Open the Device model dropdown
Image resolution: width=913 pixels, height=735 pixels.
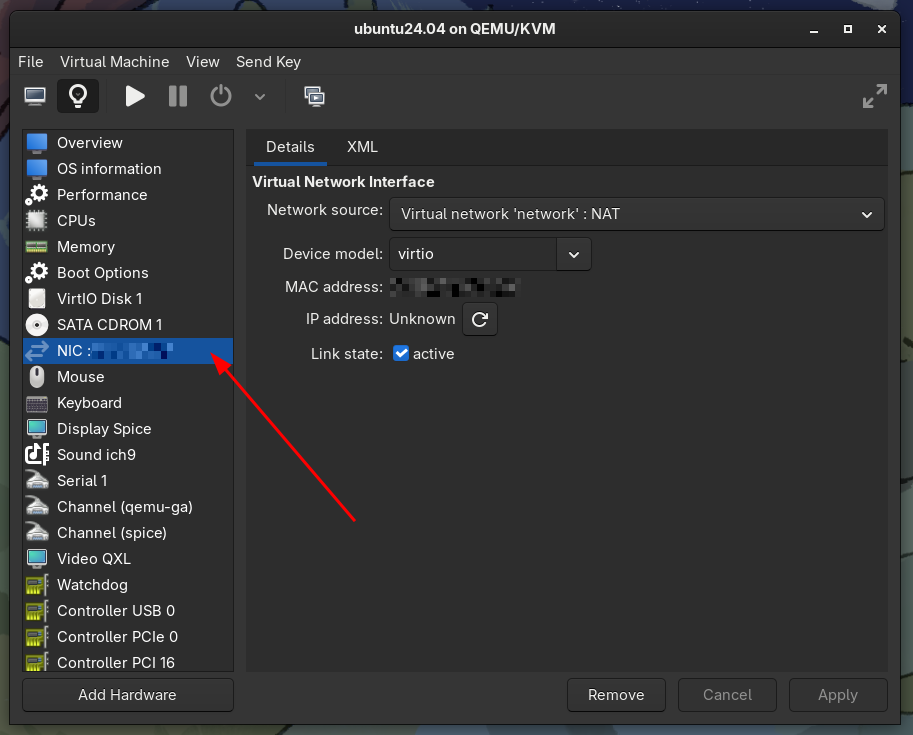point(573,253)
